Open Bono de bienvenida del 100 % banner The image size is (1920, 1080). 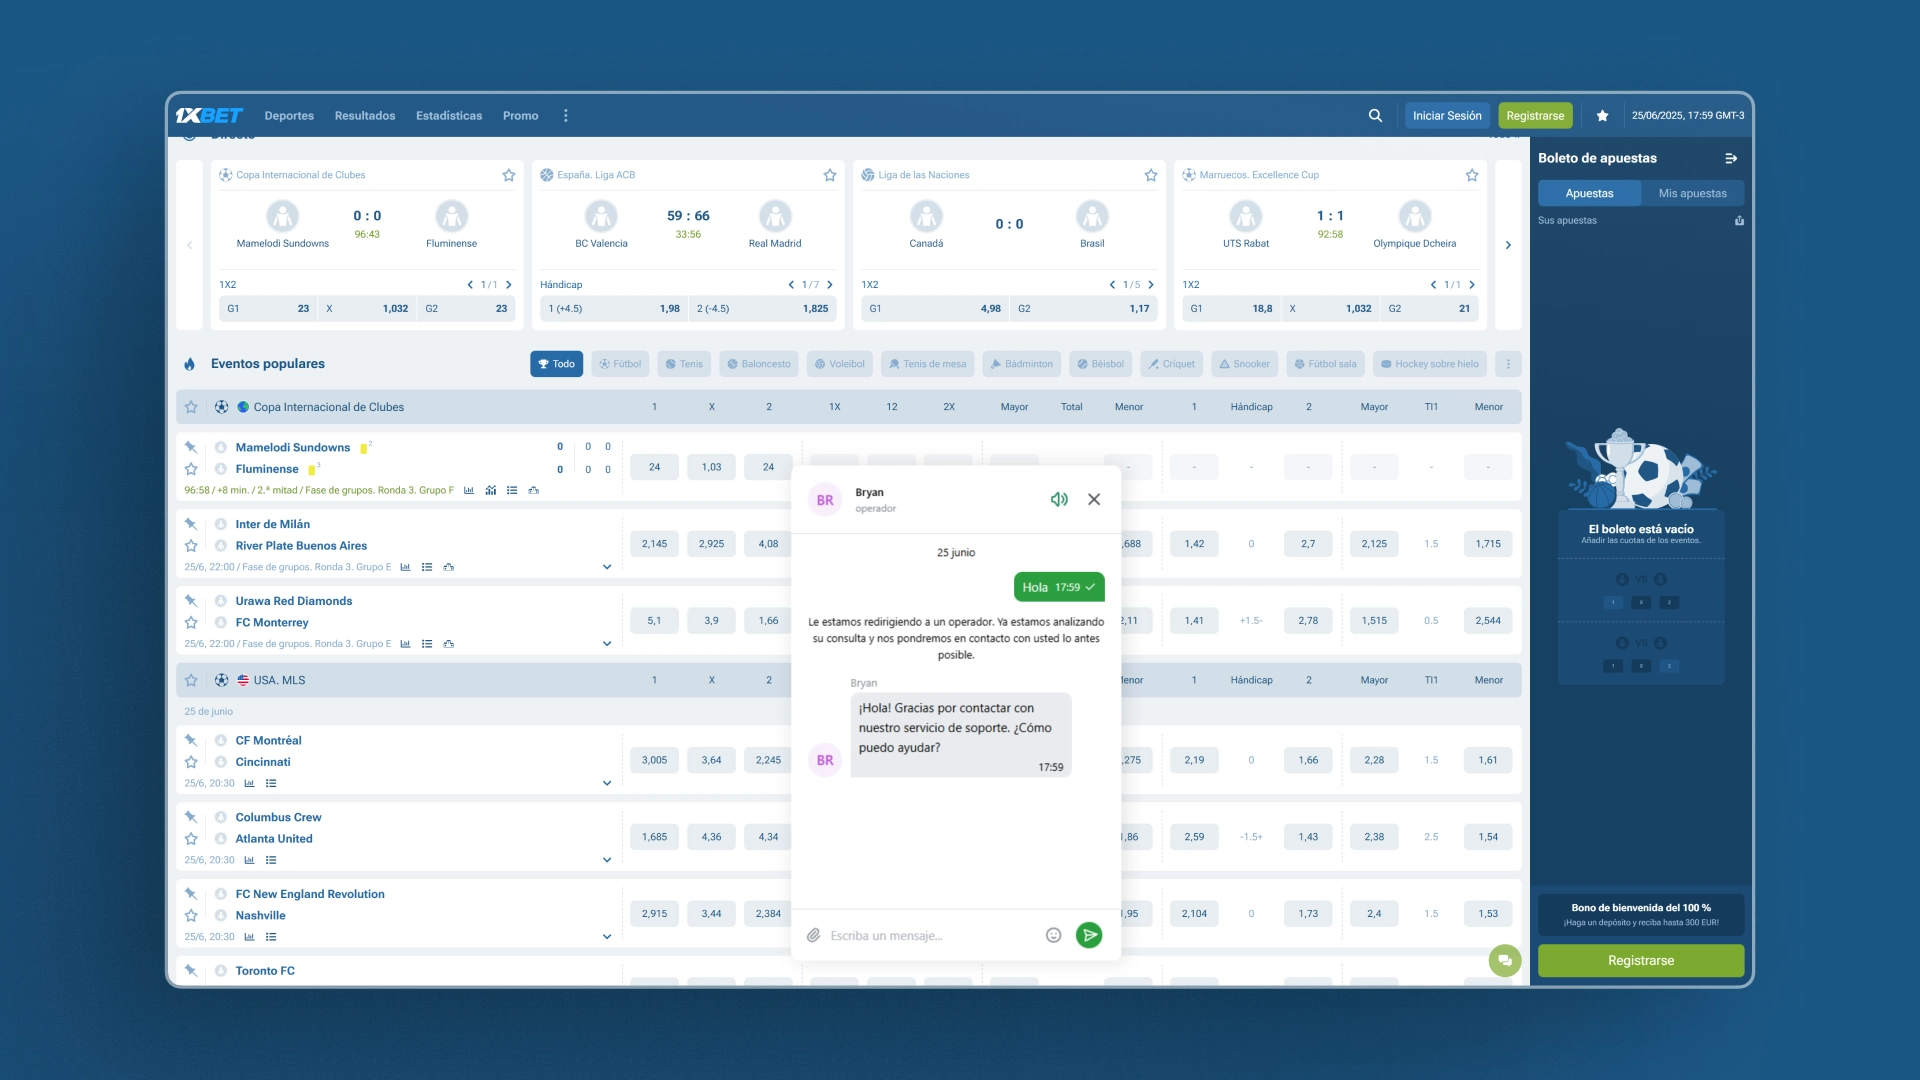1641,915
